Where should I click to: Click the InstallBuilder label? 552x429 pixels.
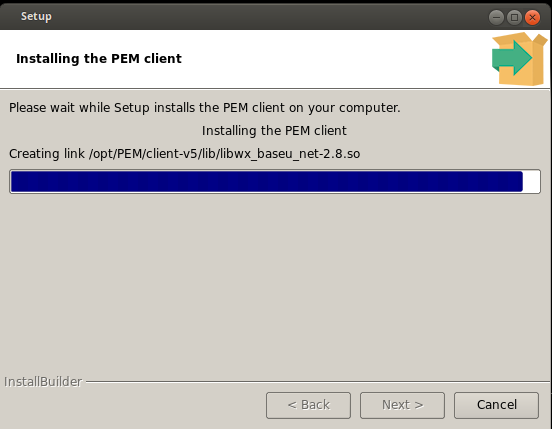43,382
